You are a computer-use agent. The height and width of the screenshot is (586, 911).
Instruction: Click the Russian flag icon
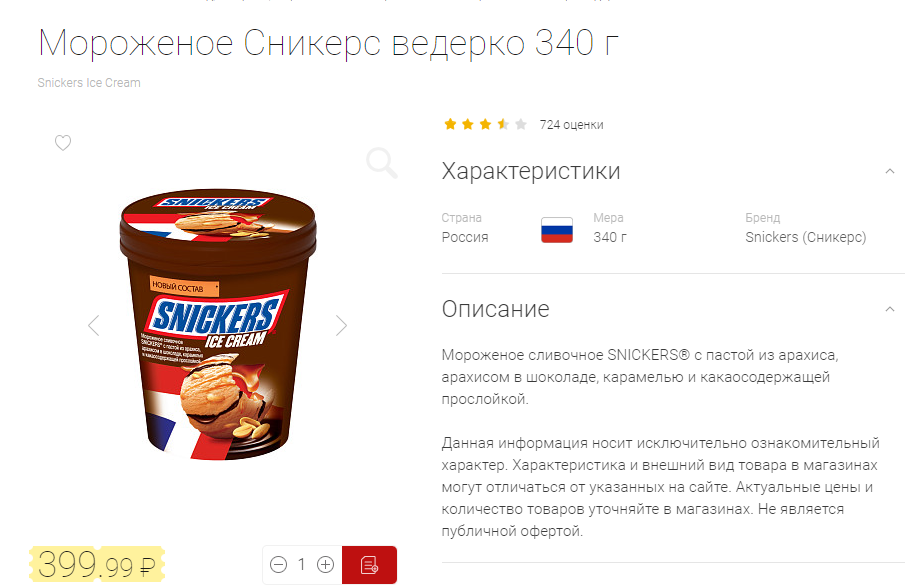pos(557,230)
